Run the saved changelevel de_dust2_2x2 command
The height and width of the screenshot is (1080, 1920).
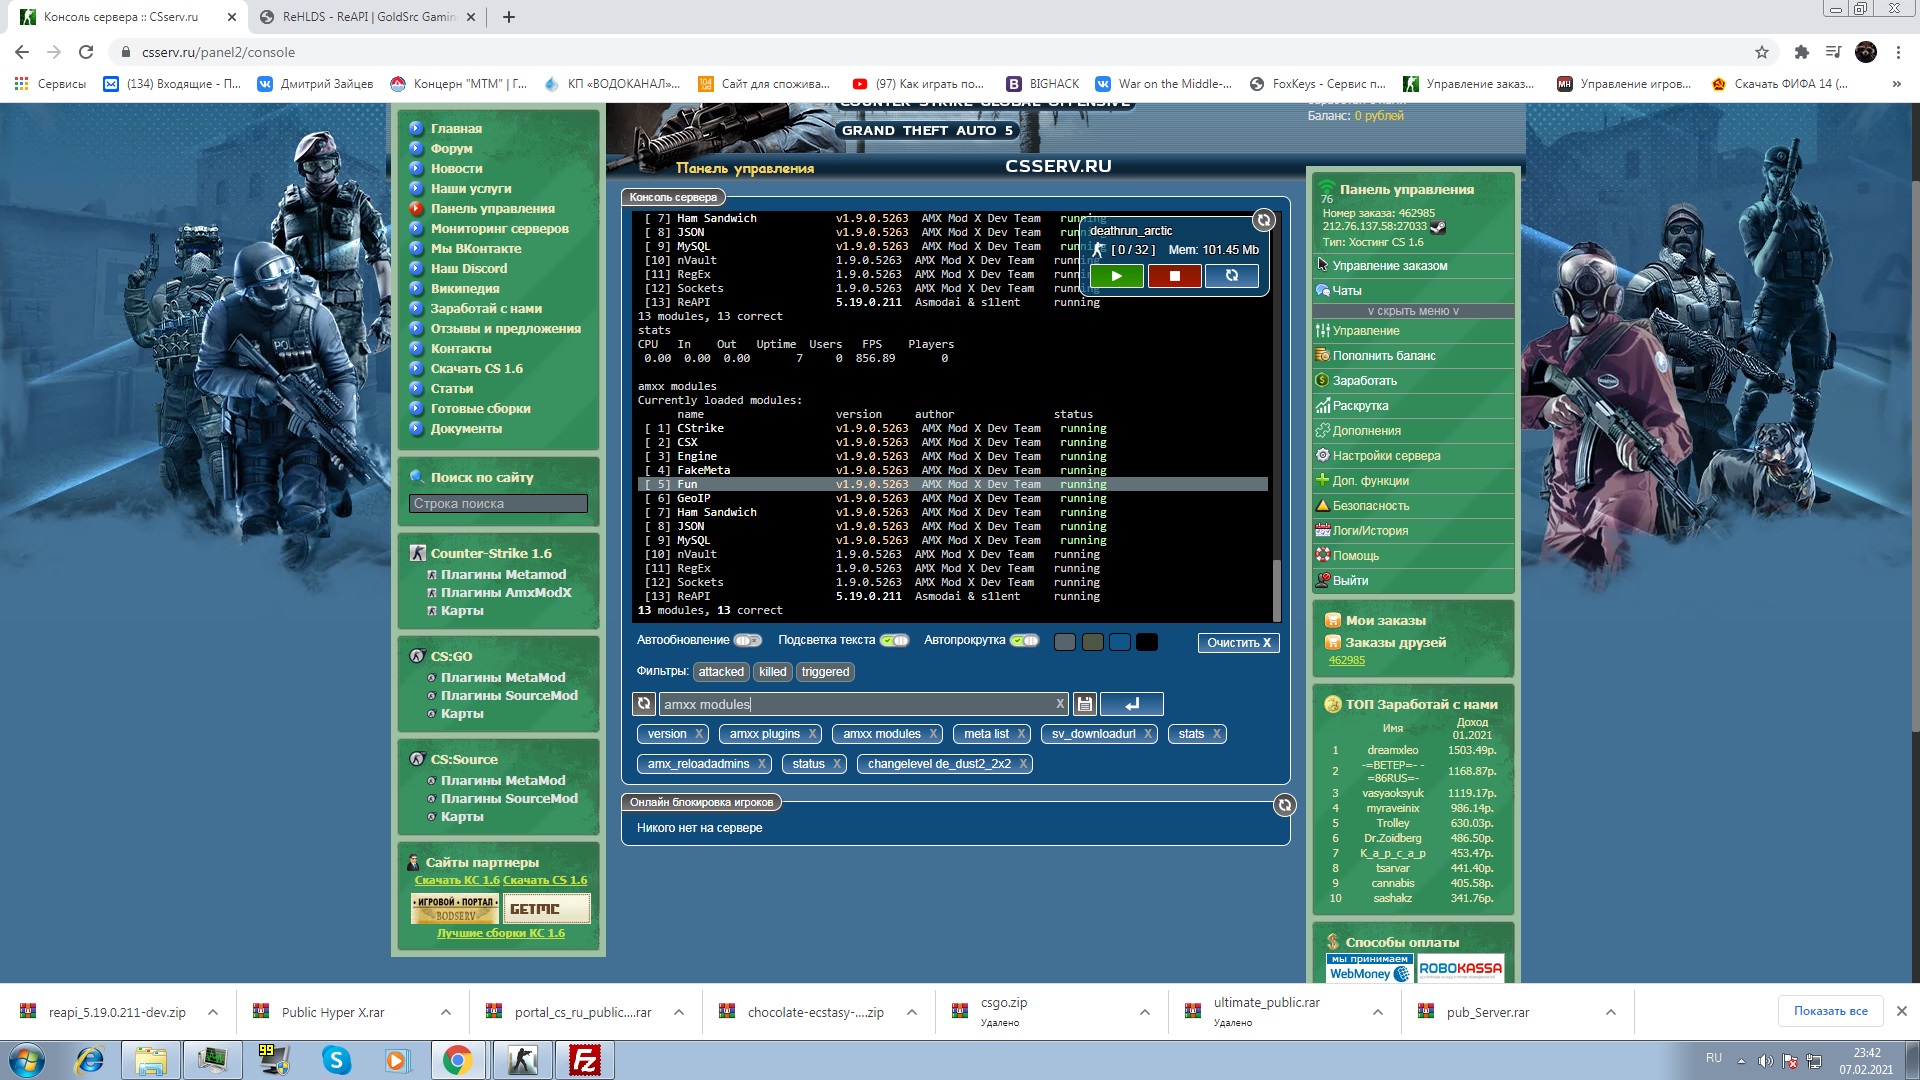[x=939, y=764]
